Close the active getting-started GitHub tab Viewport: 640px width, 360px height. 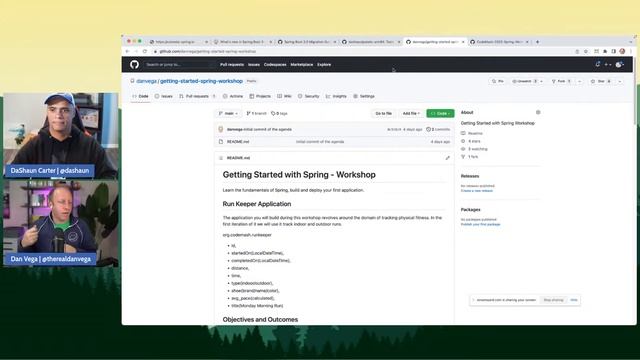point(463,42)
